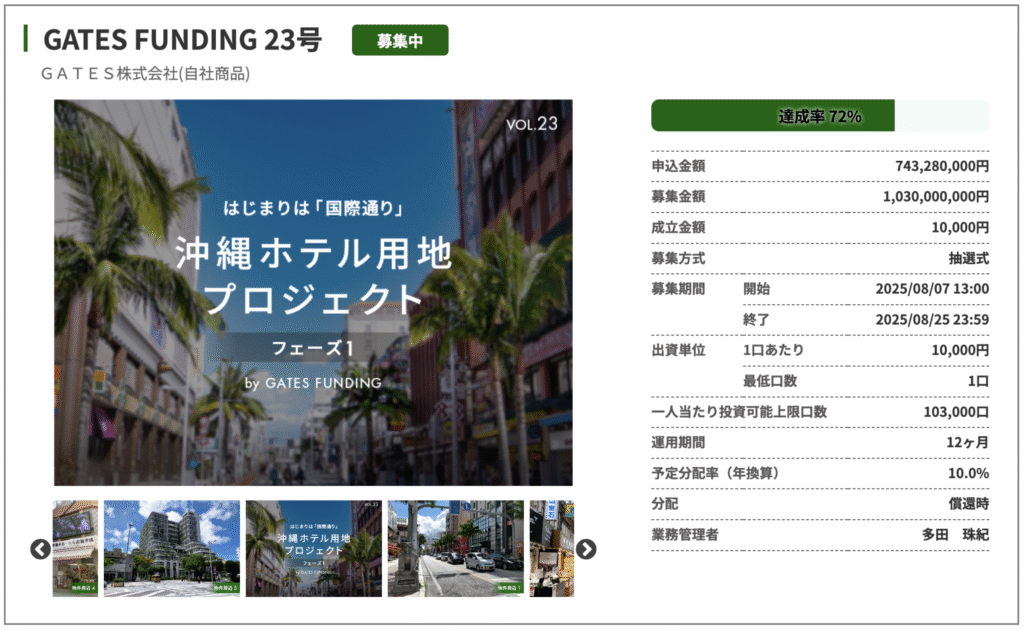
Task: Click the 分配 value 償還時
Action: (x=968, y=504)
